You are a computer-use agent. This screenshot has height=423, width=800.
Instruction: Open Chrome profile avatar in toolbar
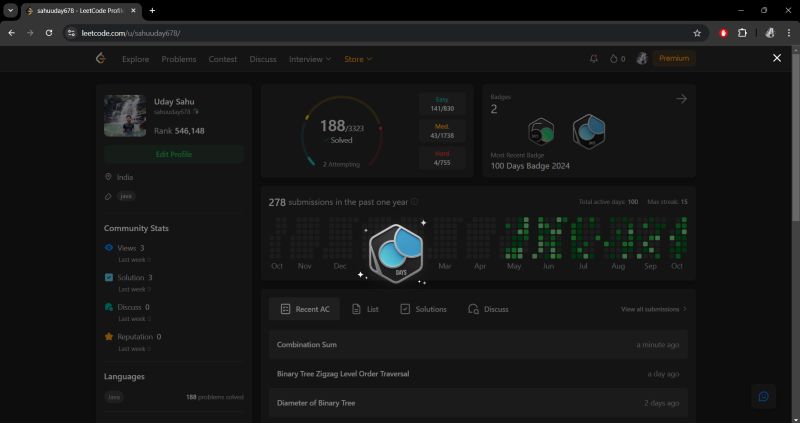click(770, 33)
